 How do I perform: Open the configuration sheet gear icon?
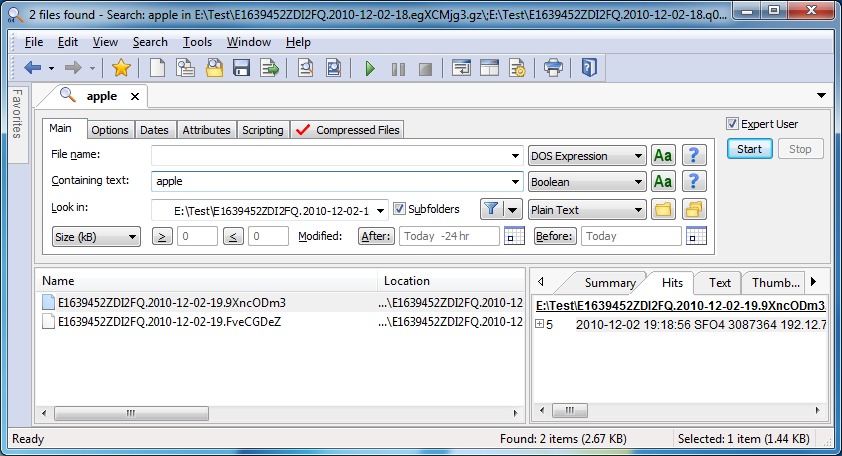click(517, 68)
